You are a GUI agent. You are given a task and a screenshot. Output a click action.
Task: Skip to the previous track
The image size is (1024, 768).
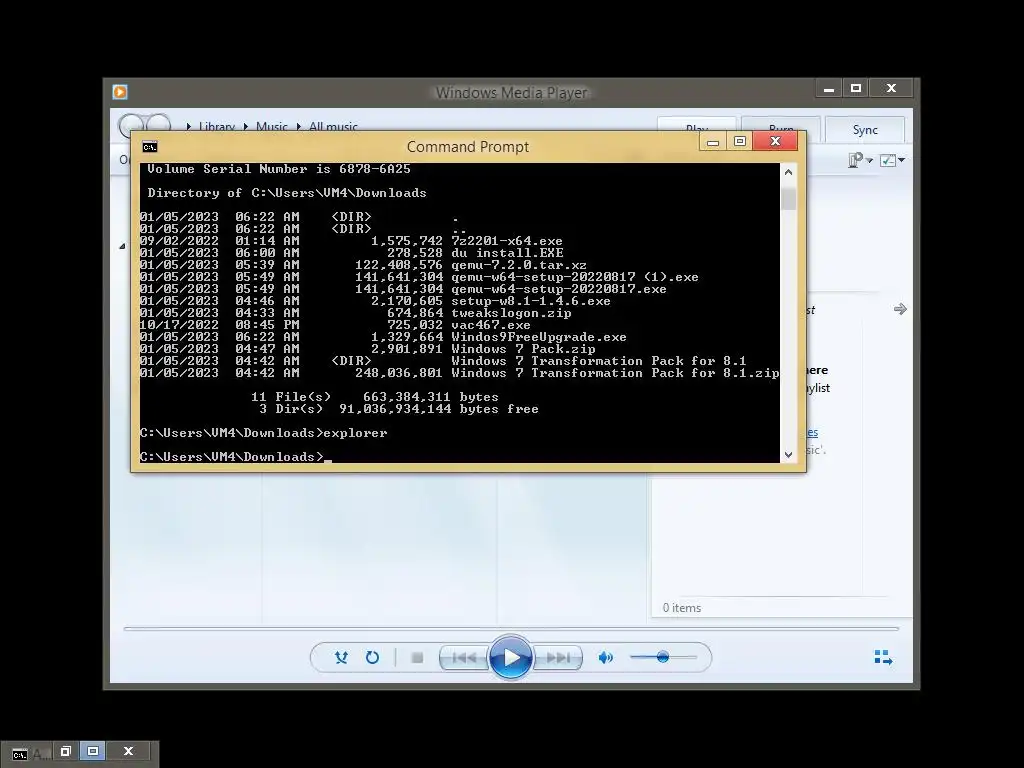coord(464,658)
